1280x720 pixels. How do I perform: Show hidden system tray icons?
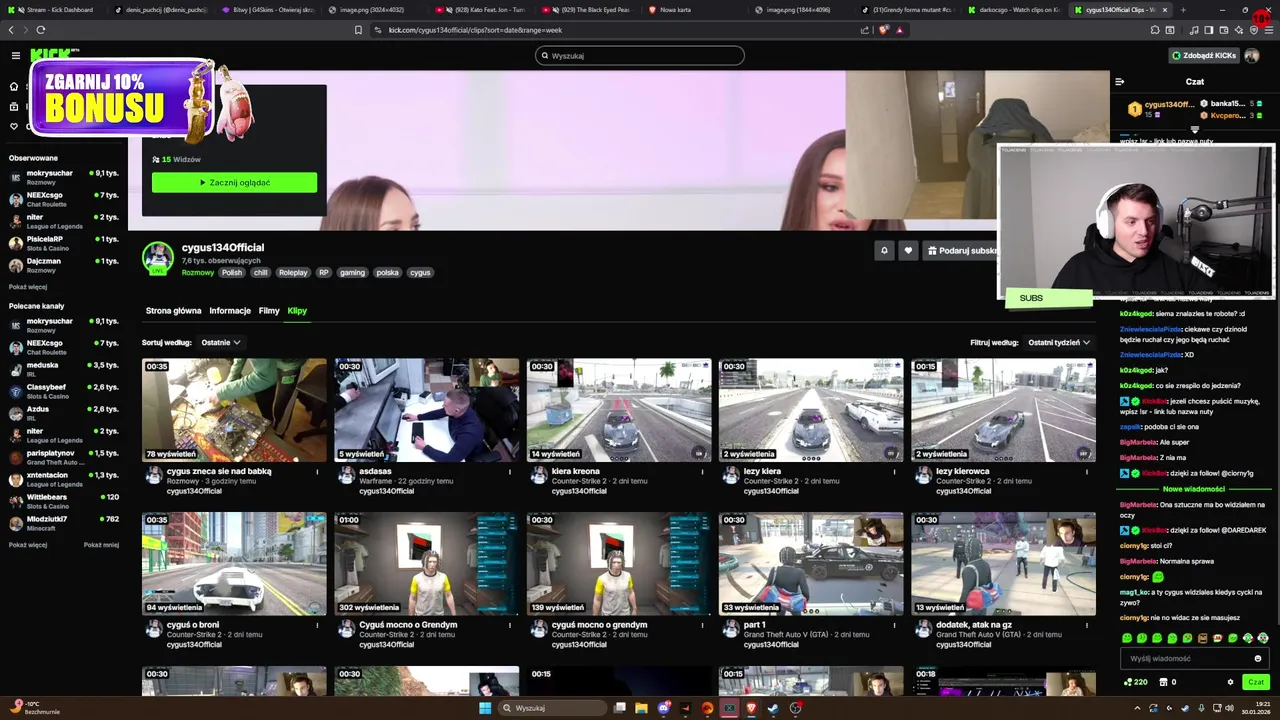click(1137, 708)
